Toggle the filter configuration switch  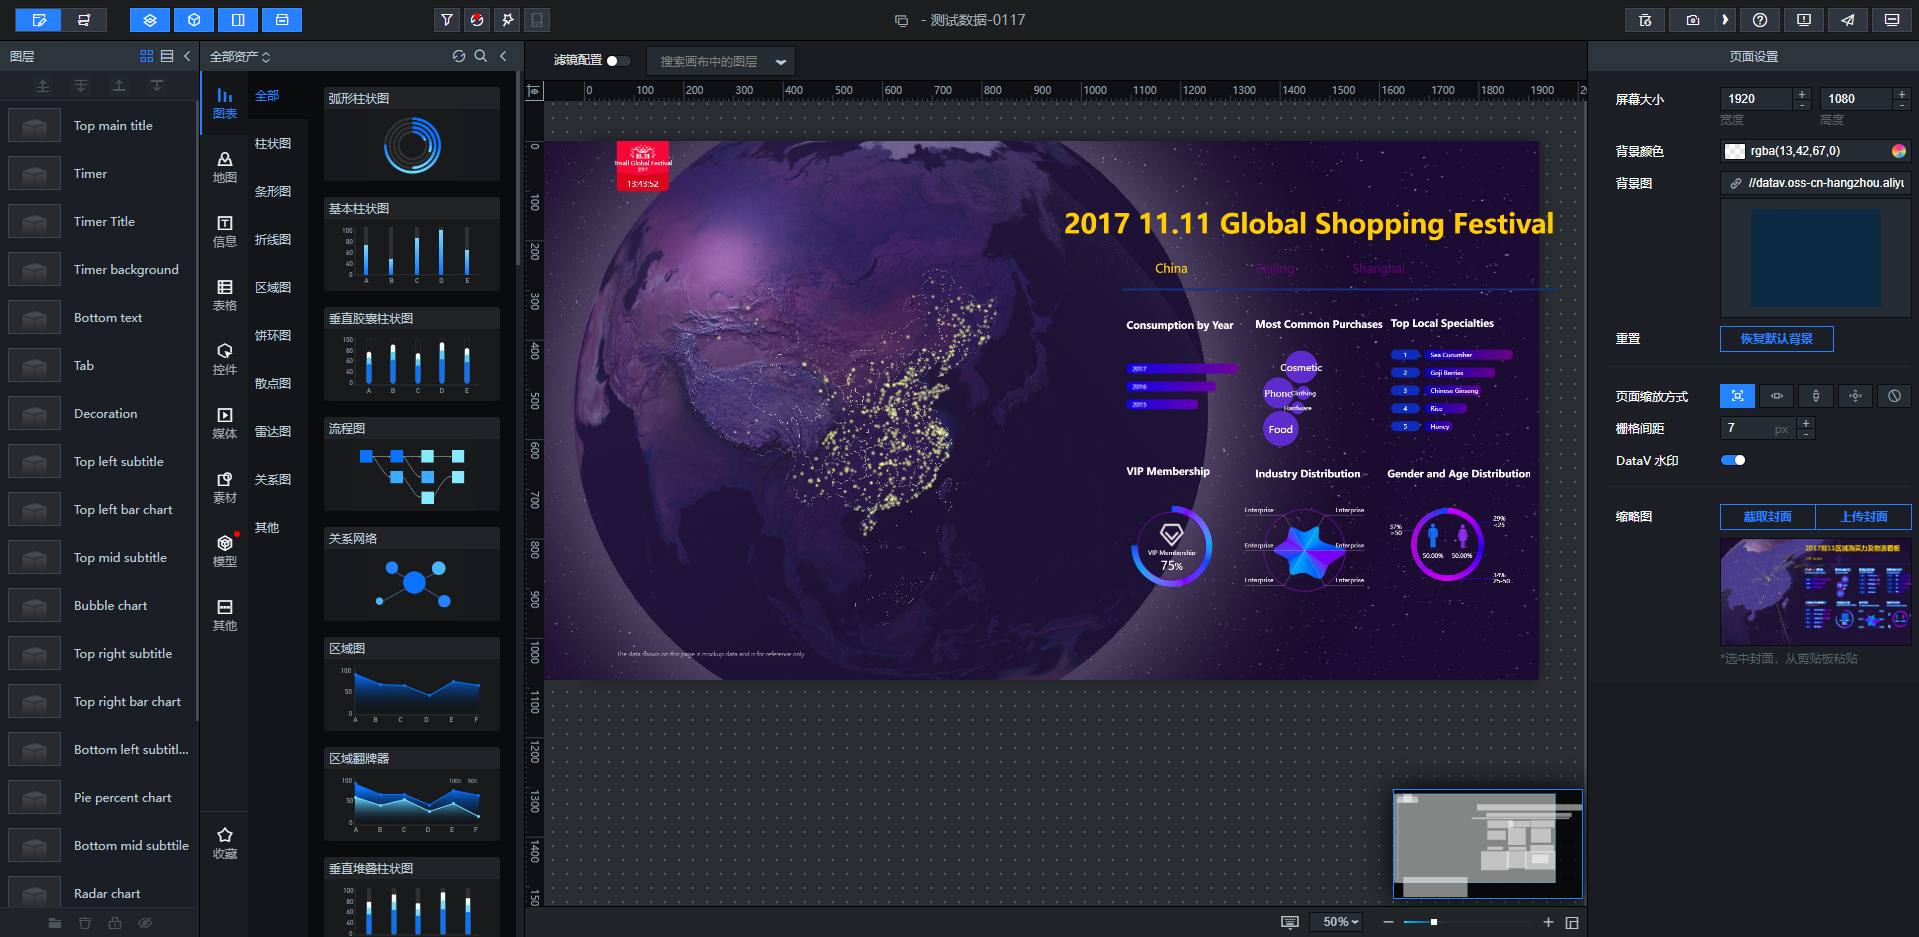[x=618, y=61]
